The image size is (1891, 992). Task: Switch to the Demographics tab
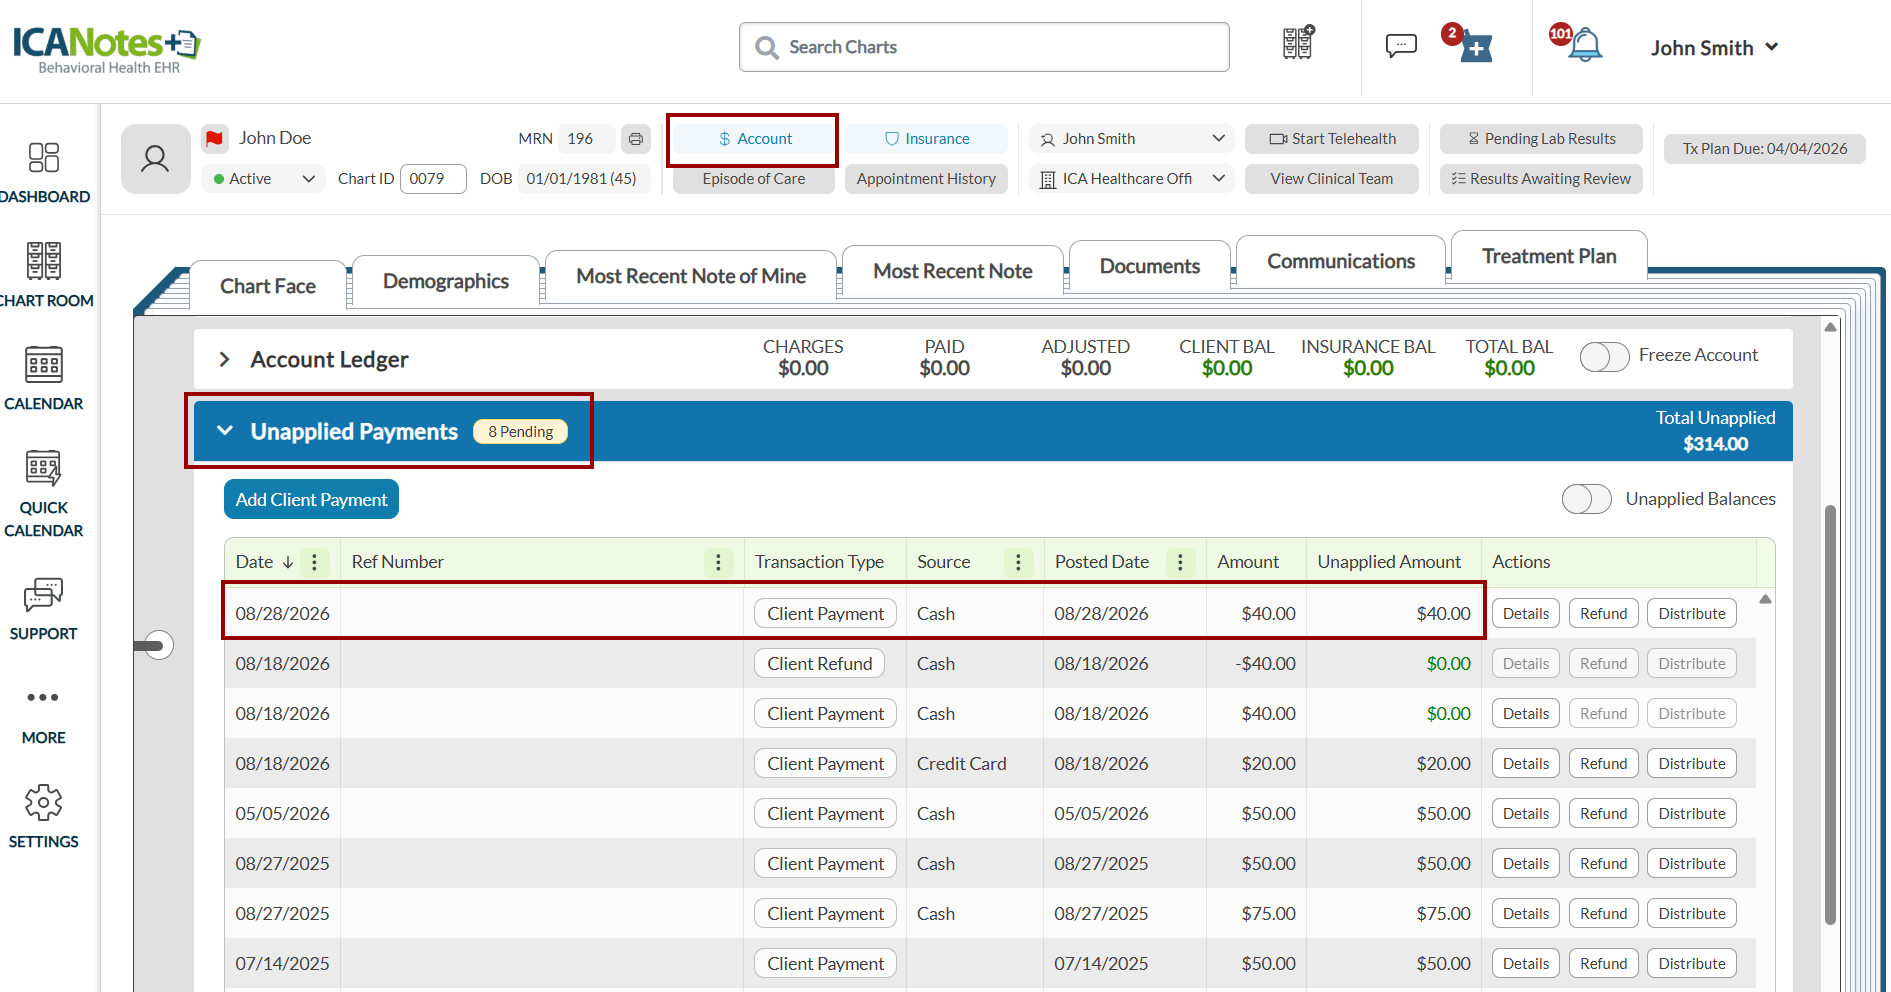(x=446, y=281)
